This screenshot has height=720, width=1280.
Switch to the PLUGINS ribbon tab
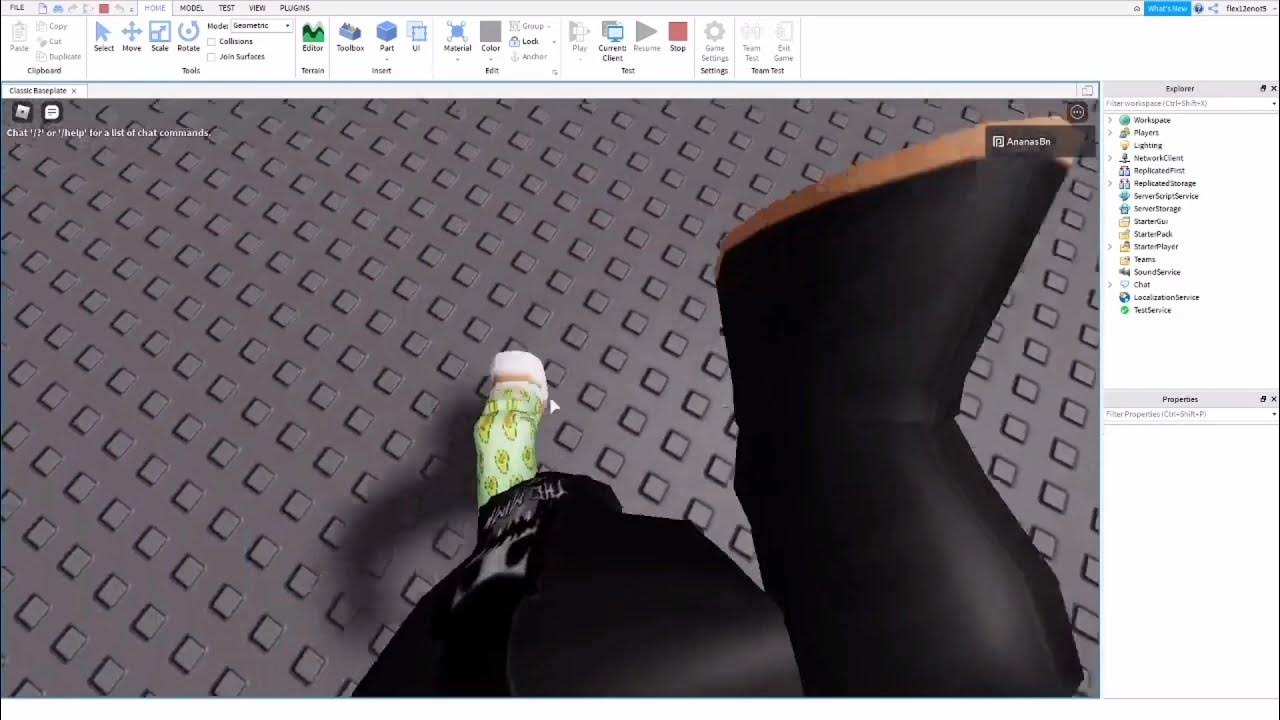point(294,8)
